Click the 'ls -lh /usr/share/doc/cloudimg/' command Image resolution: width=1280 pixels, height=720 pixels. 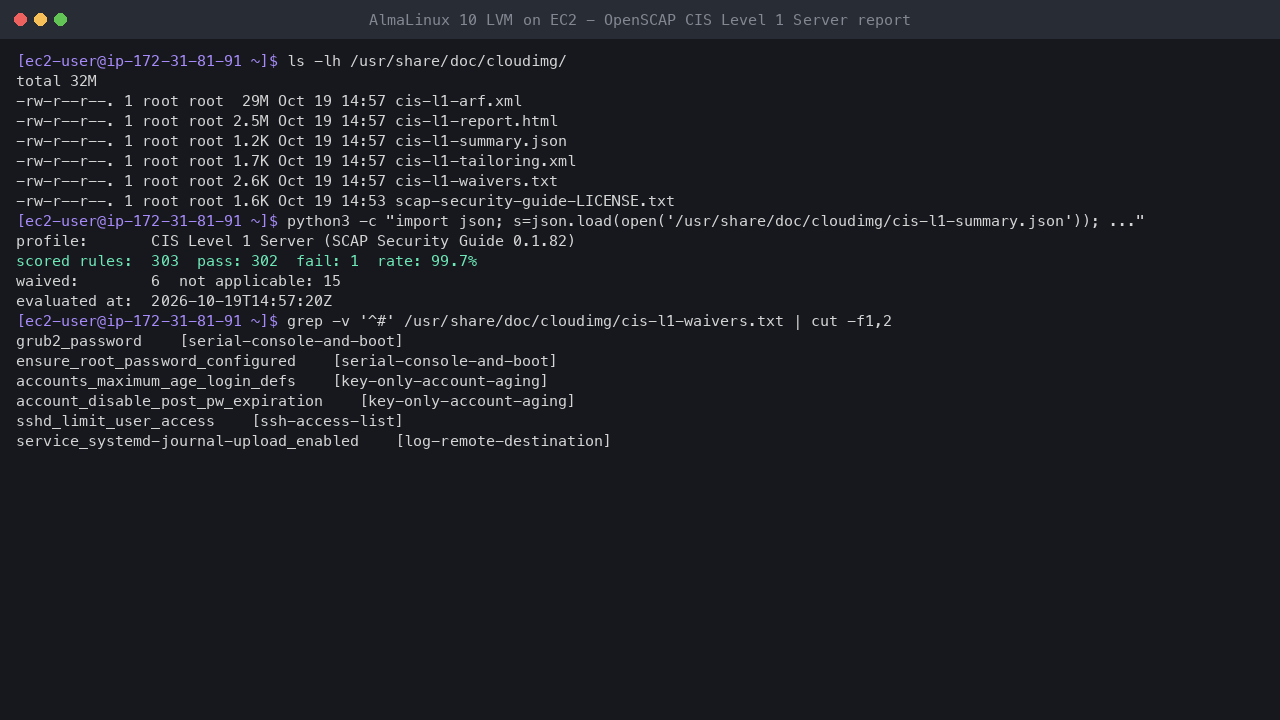click(427, 61)
